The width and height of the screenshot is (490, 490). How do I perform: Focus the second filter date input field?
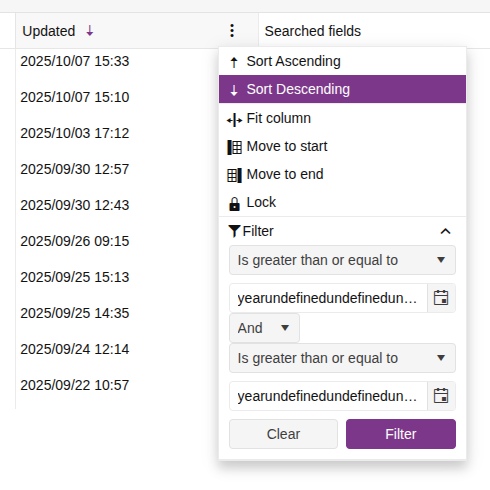[328, 396]
